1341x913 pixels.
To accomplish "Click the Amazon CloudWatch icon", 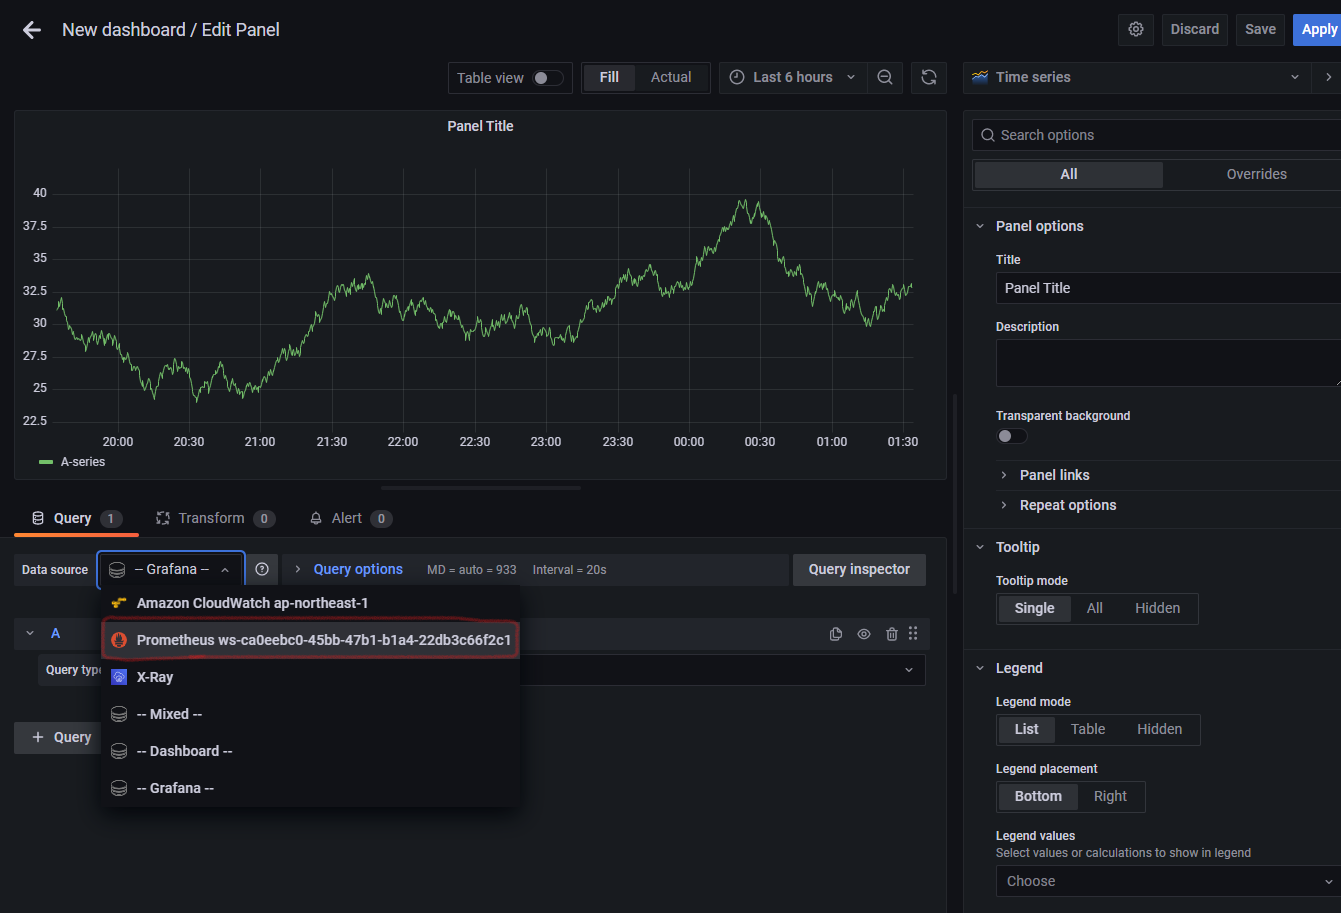I will [x=119, y=603].
